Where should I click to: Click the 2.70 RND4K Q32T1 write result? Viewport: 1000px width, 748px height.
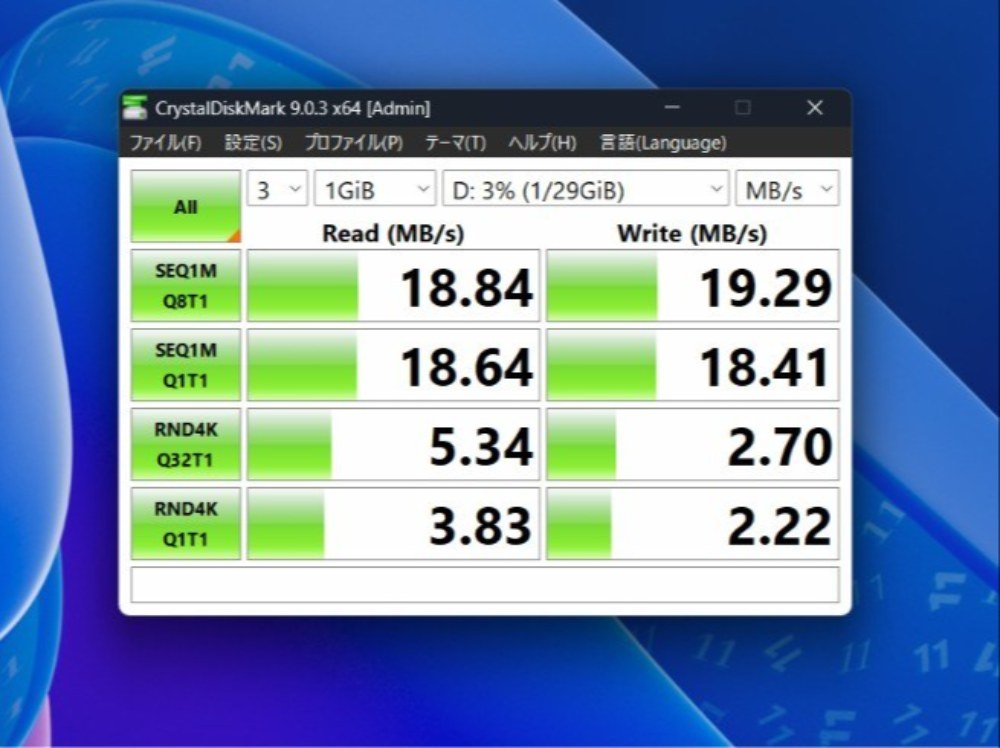click(693, 444)
